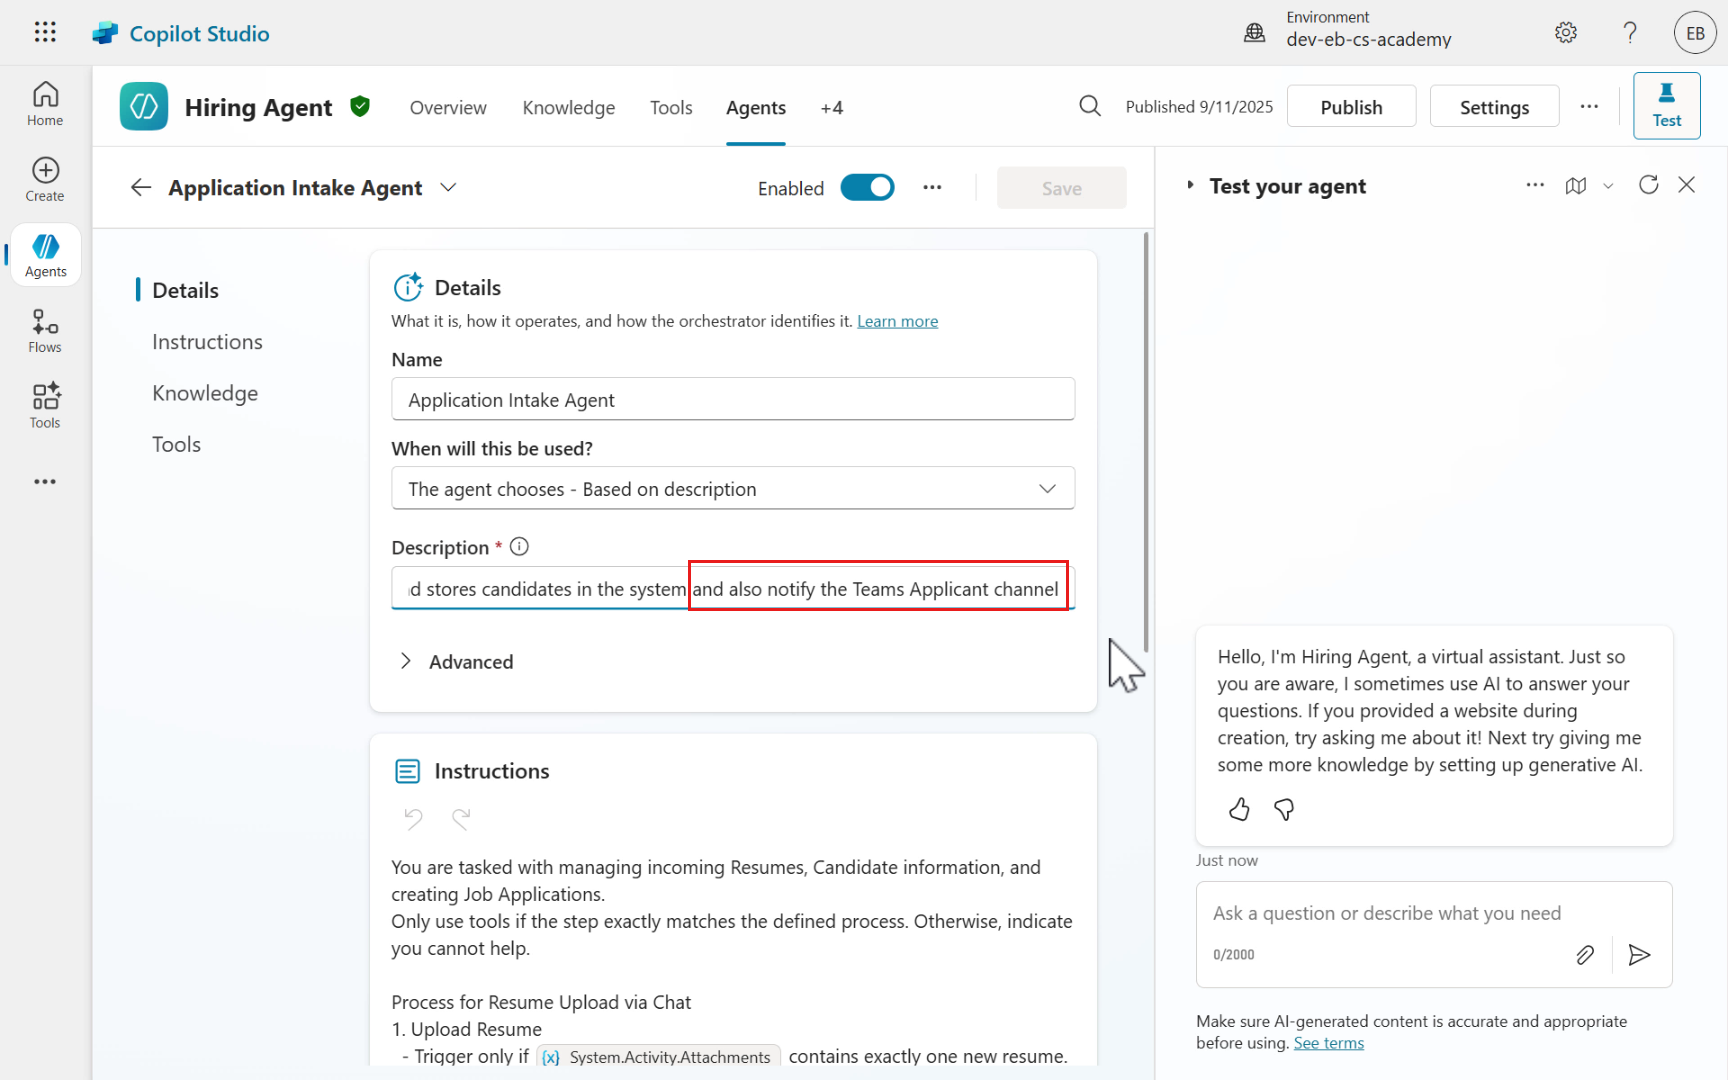Refresh the test conversation
This screenshot has height=1080, width=1728.
1648,185
